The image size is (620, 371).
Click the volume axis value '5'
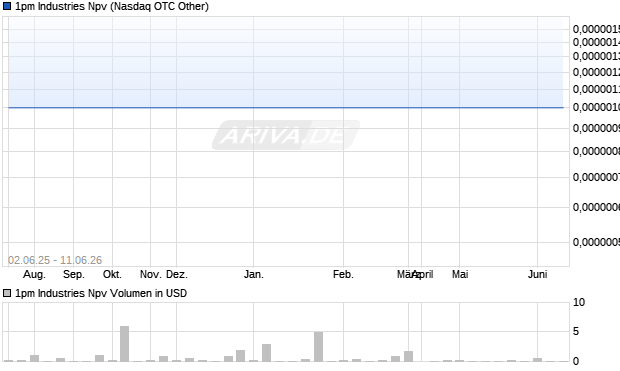pos(576,331)
